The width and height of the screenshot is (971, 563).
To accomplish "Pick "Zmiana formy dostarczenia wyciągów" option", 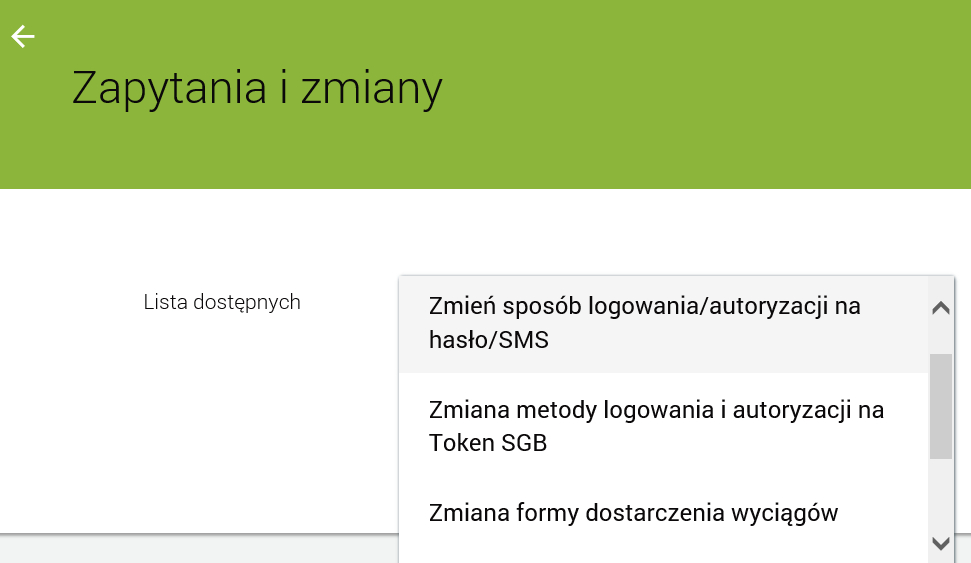I will [633, 513].
